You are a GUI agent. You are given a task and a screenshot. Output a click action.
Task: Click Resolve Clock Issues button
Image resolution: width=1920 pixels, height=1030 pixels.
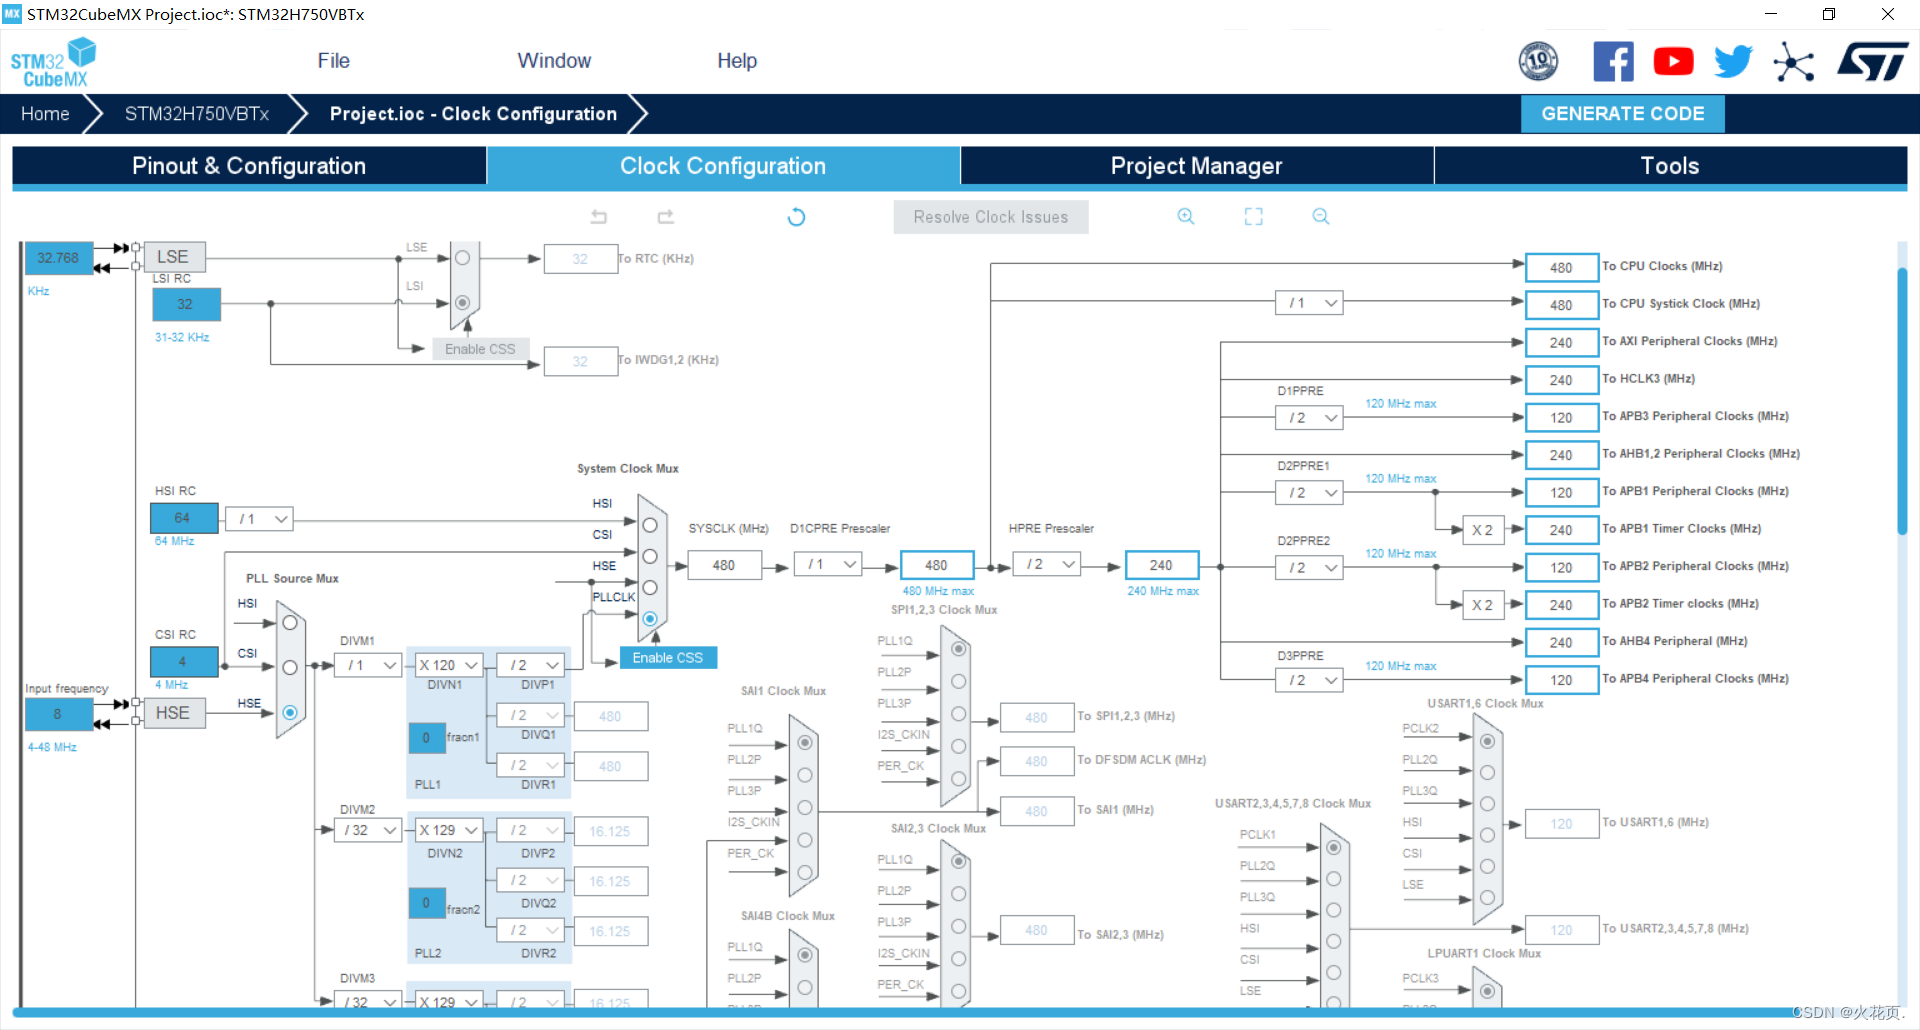990,217
